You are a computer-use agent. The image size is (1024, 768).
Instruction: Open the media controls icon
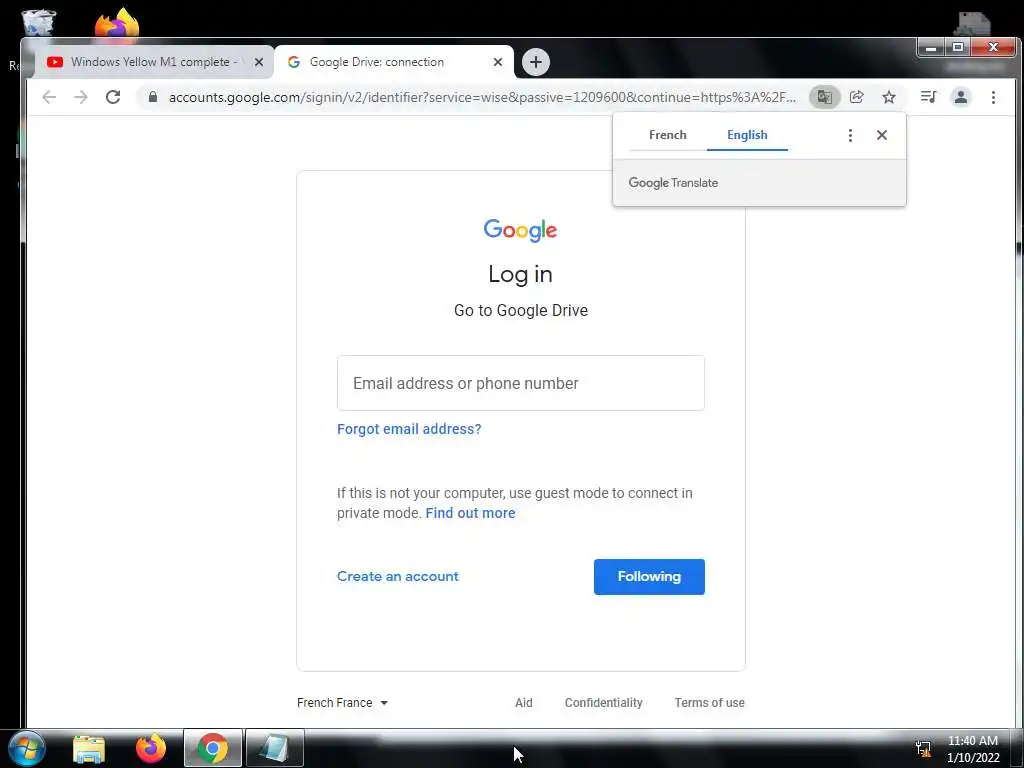point(928,97)
